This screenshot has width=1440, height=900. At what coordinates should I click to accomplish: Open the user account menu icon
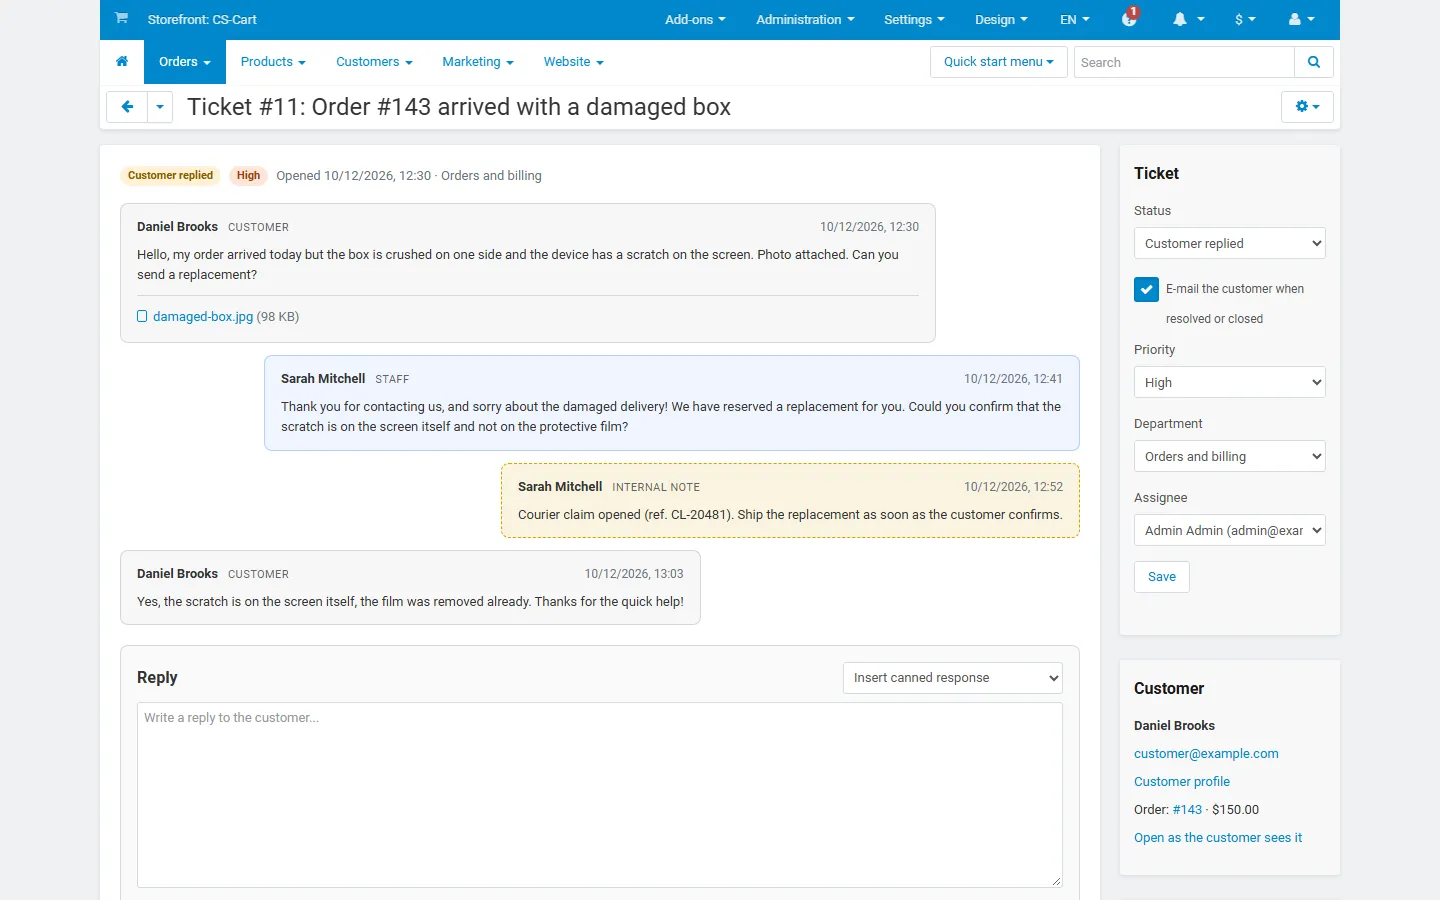coord(1301,19)
